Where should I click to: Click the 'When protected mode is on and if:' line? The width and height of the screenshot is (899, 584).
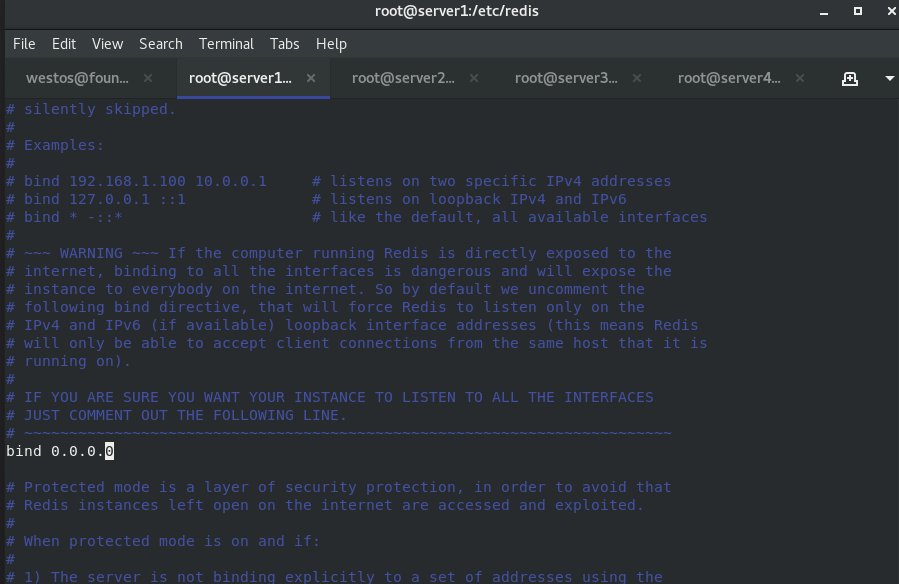pos(163,541)
